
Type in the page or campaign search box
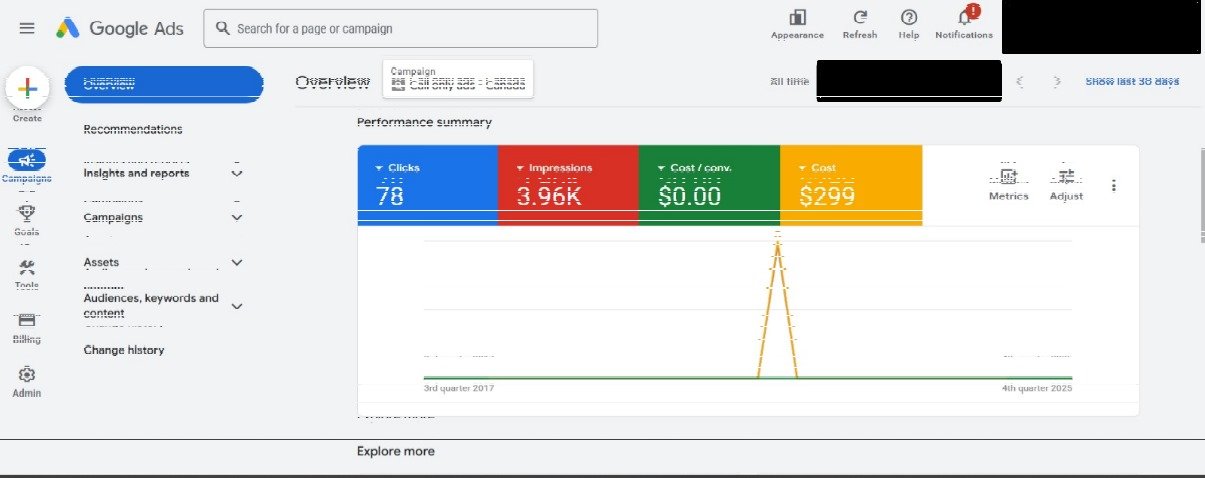(410, 29)
